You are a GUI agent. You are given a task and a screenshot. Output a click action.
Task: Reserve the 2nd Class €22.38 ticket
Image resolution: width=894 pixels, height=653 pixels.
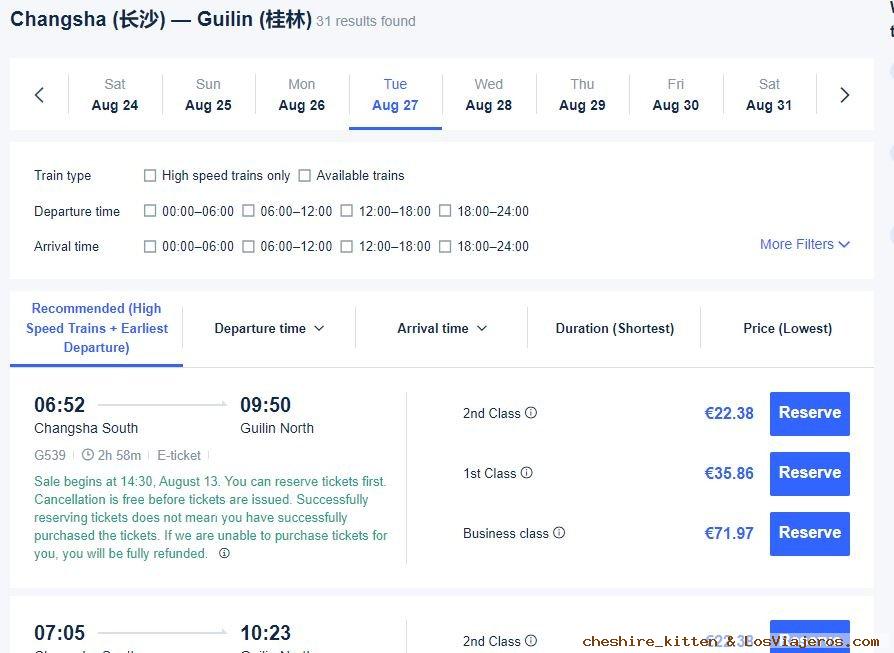[810, 413]
